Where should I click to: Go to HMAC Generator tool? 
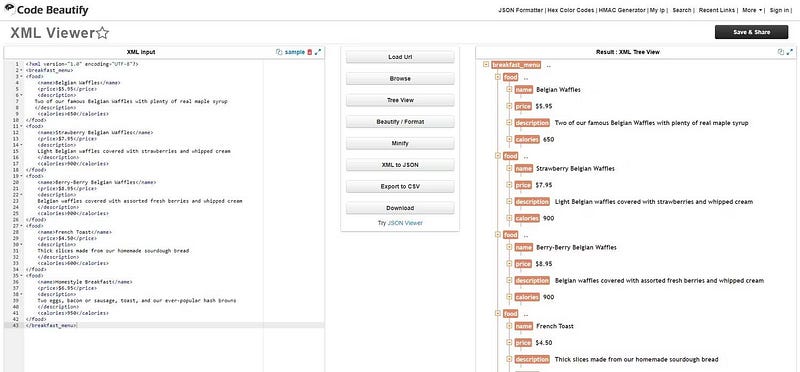pos(622,10)
